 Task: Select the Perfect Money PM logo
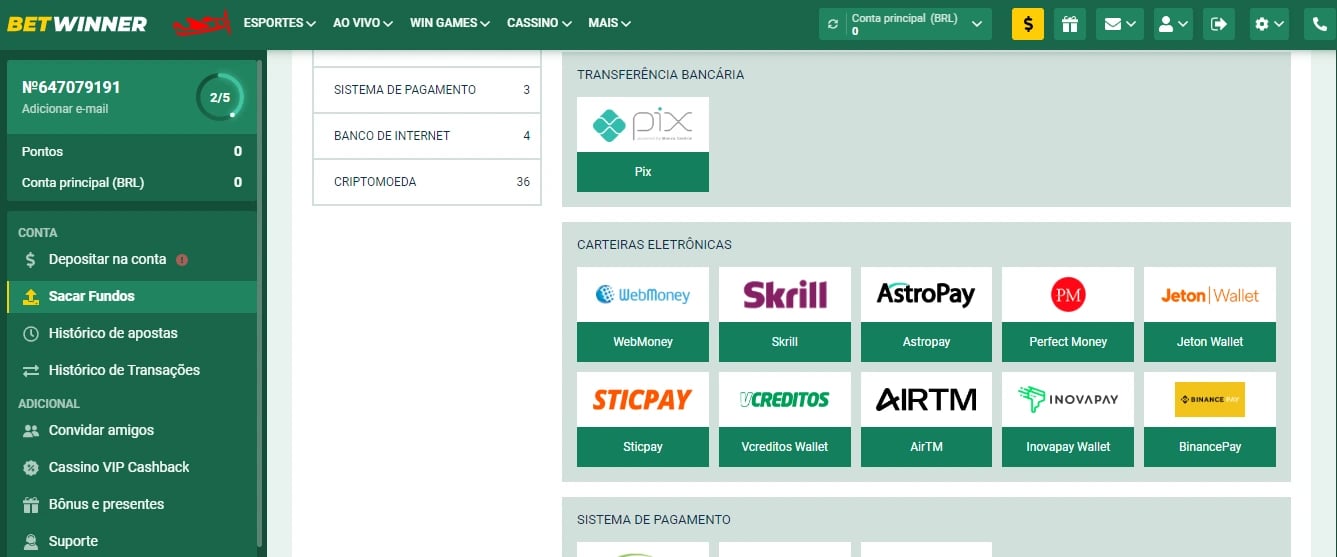pos(1068,295)
